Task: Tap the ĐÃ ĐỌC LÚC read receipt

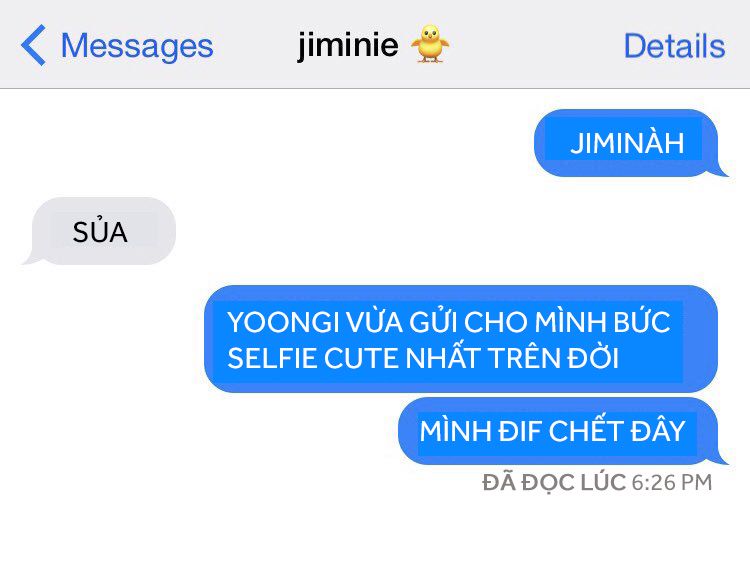Action: point(554,482)
